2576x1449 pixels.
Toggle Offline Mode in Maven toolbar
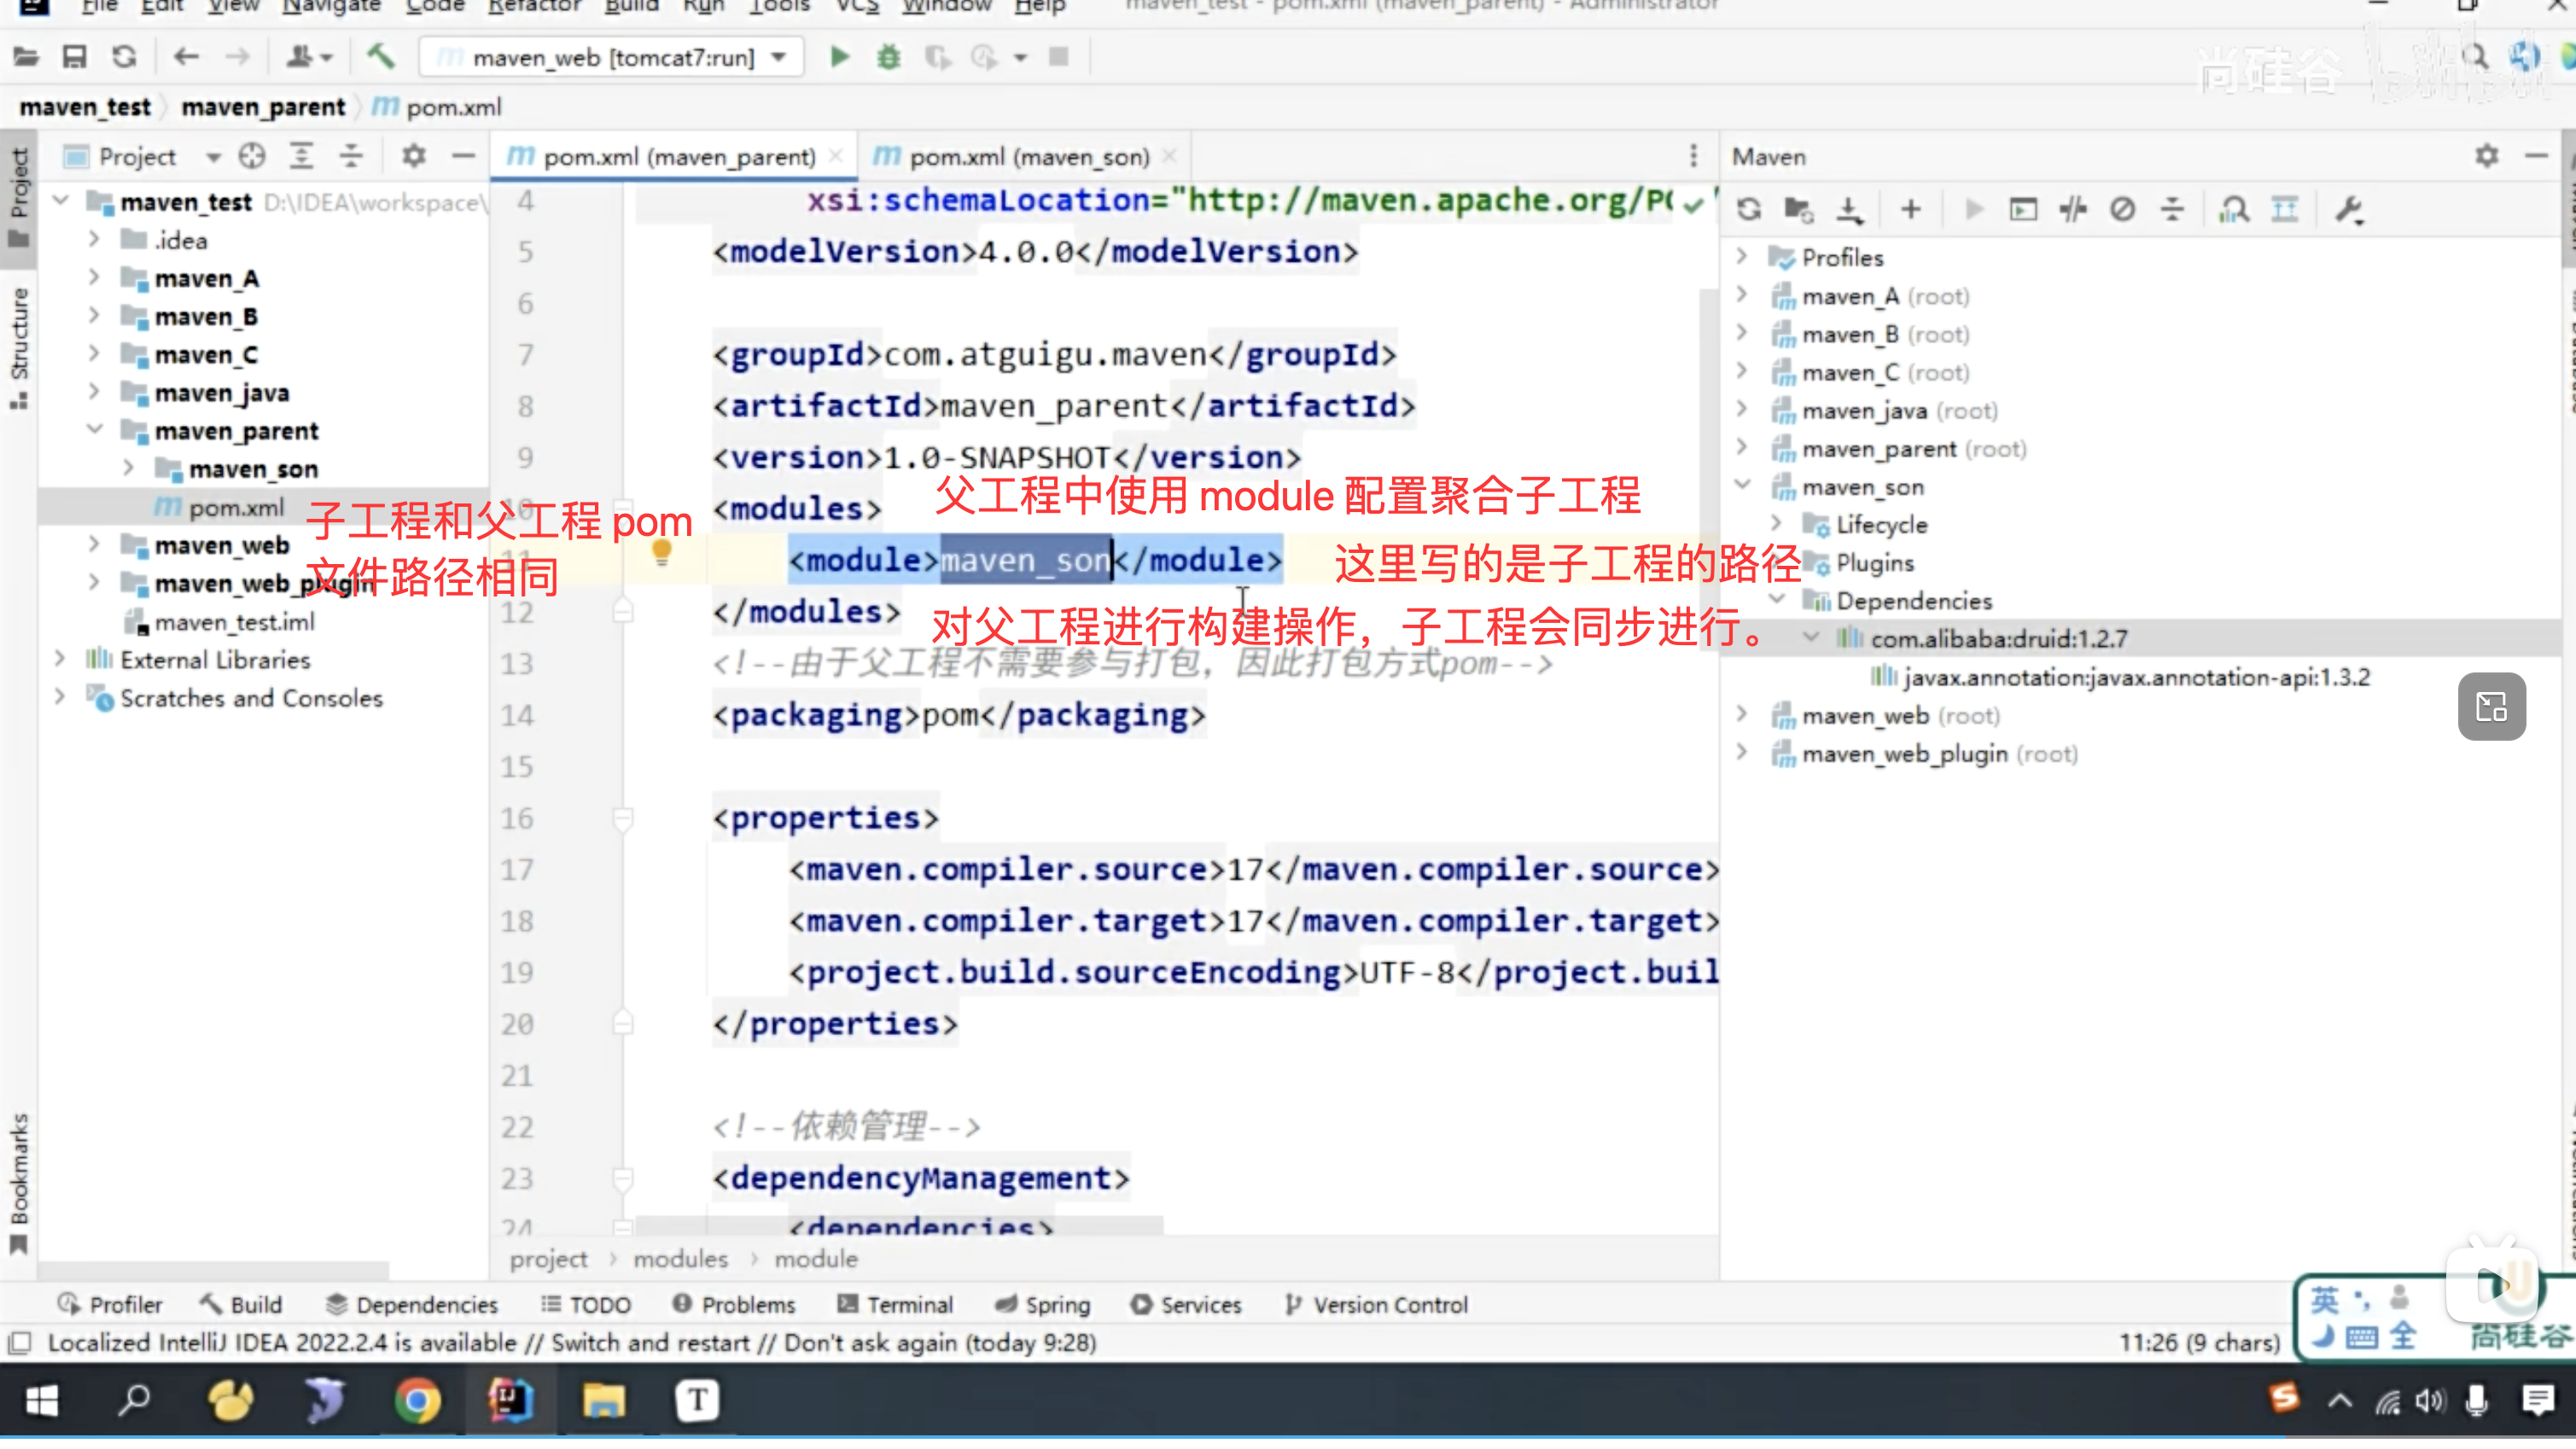pos(2073,210)
